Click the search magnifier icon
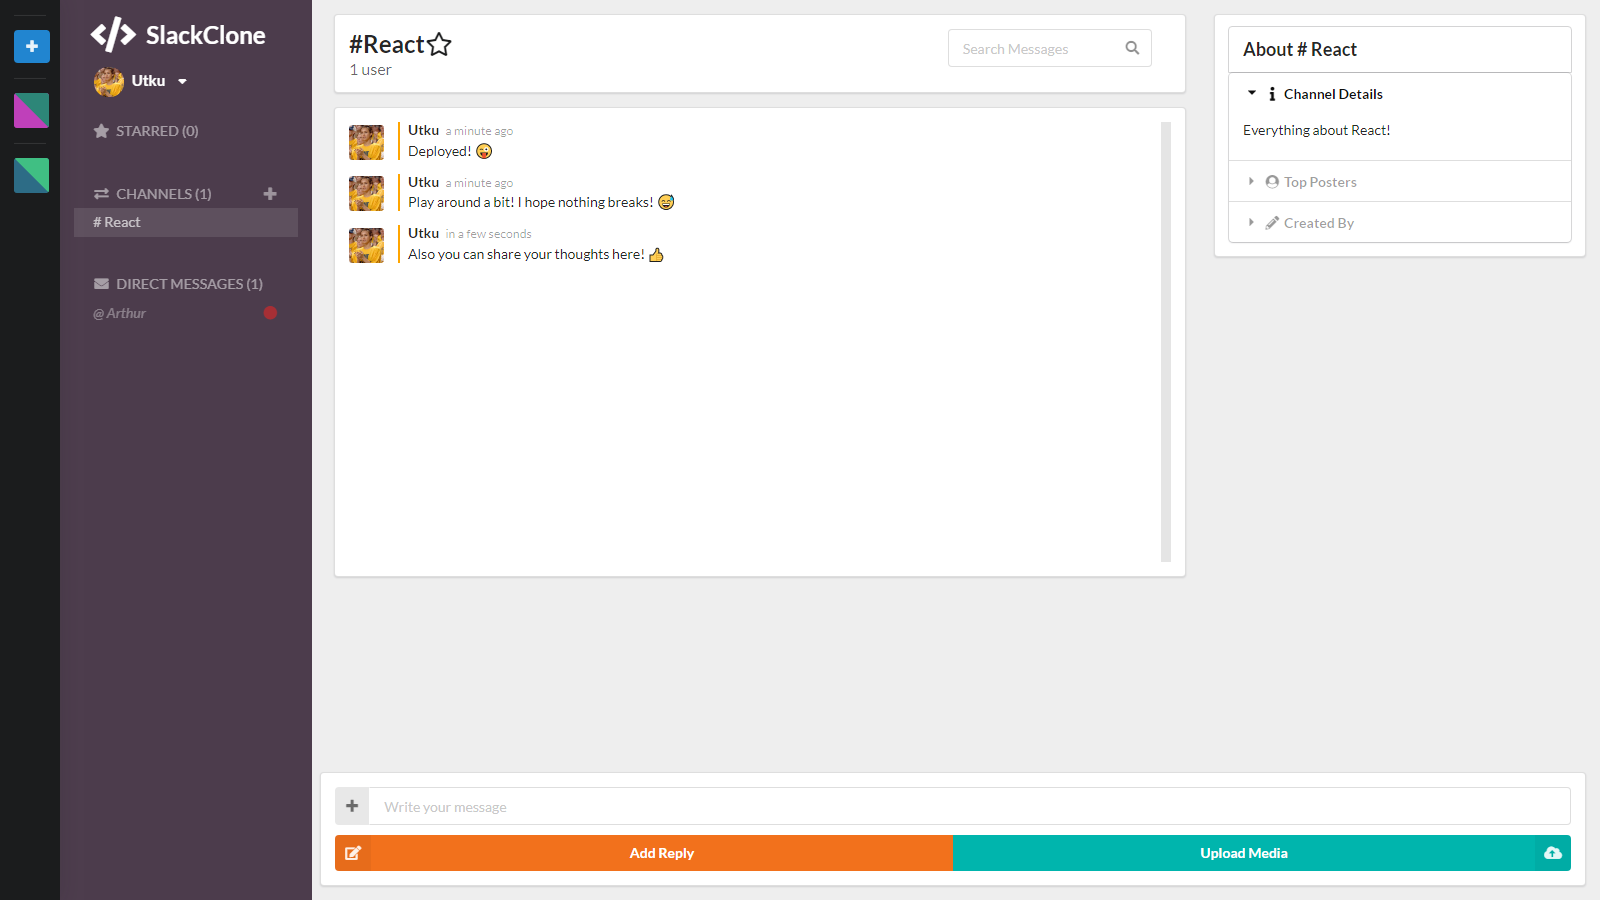This screenshot has width=1600, height=900. [1132, 48]
